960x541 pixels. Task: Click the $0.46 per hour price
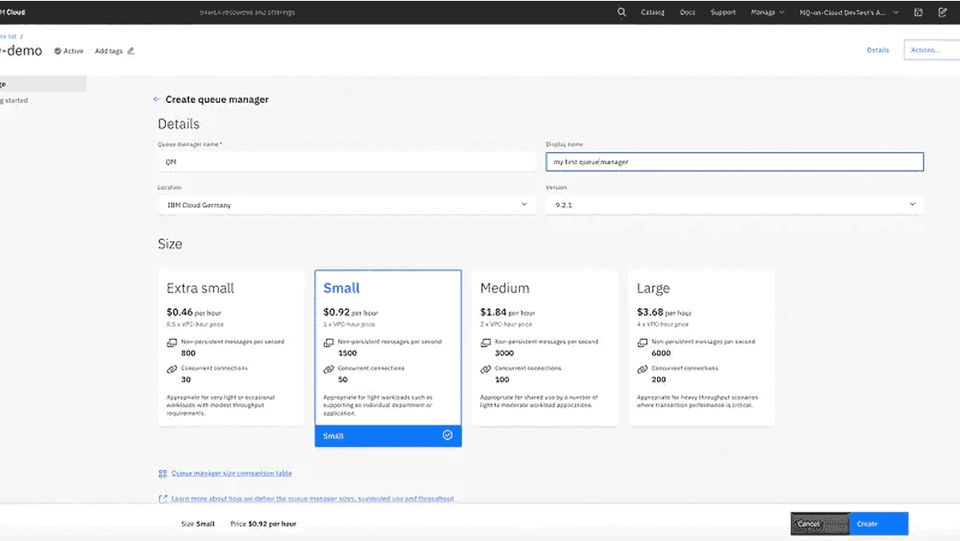click(193, 312)
